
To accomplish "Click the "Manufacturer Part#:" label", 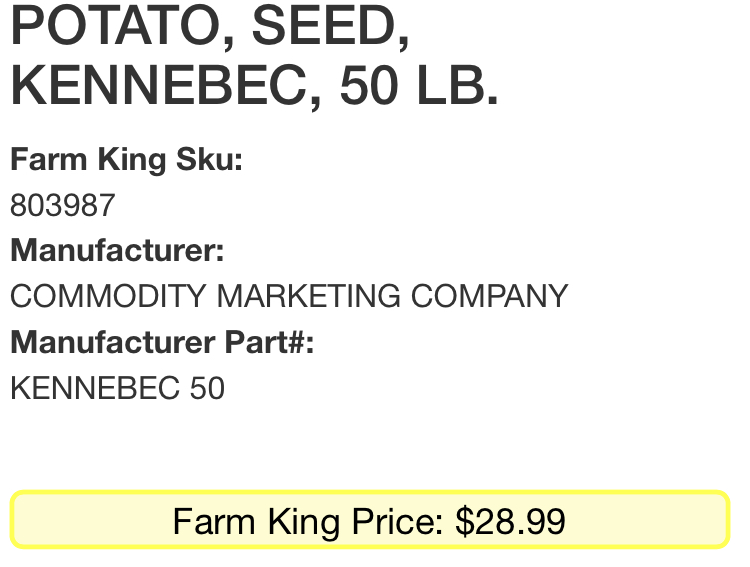I will (x=162, y=342).
